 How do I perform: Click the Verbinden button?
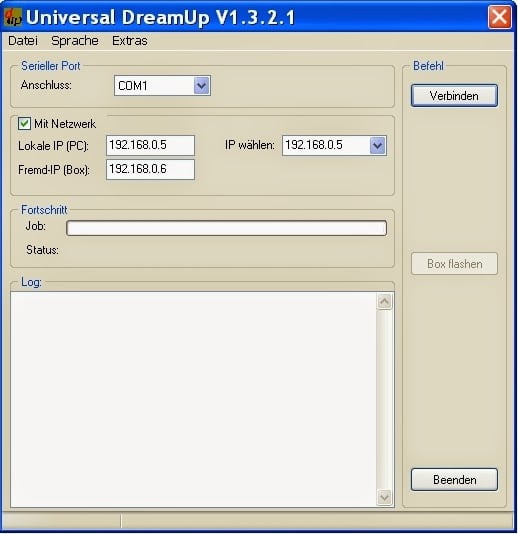click(454, 96)
